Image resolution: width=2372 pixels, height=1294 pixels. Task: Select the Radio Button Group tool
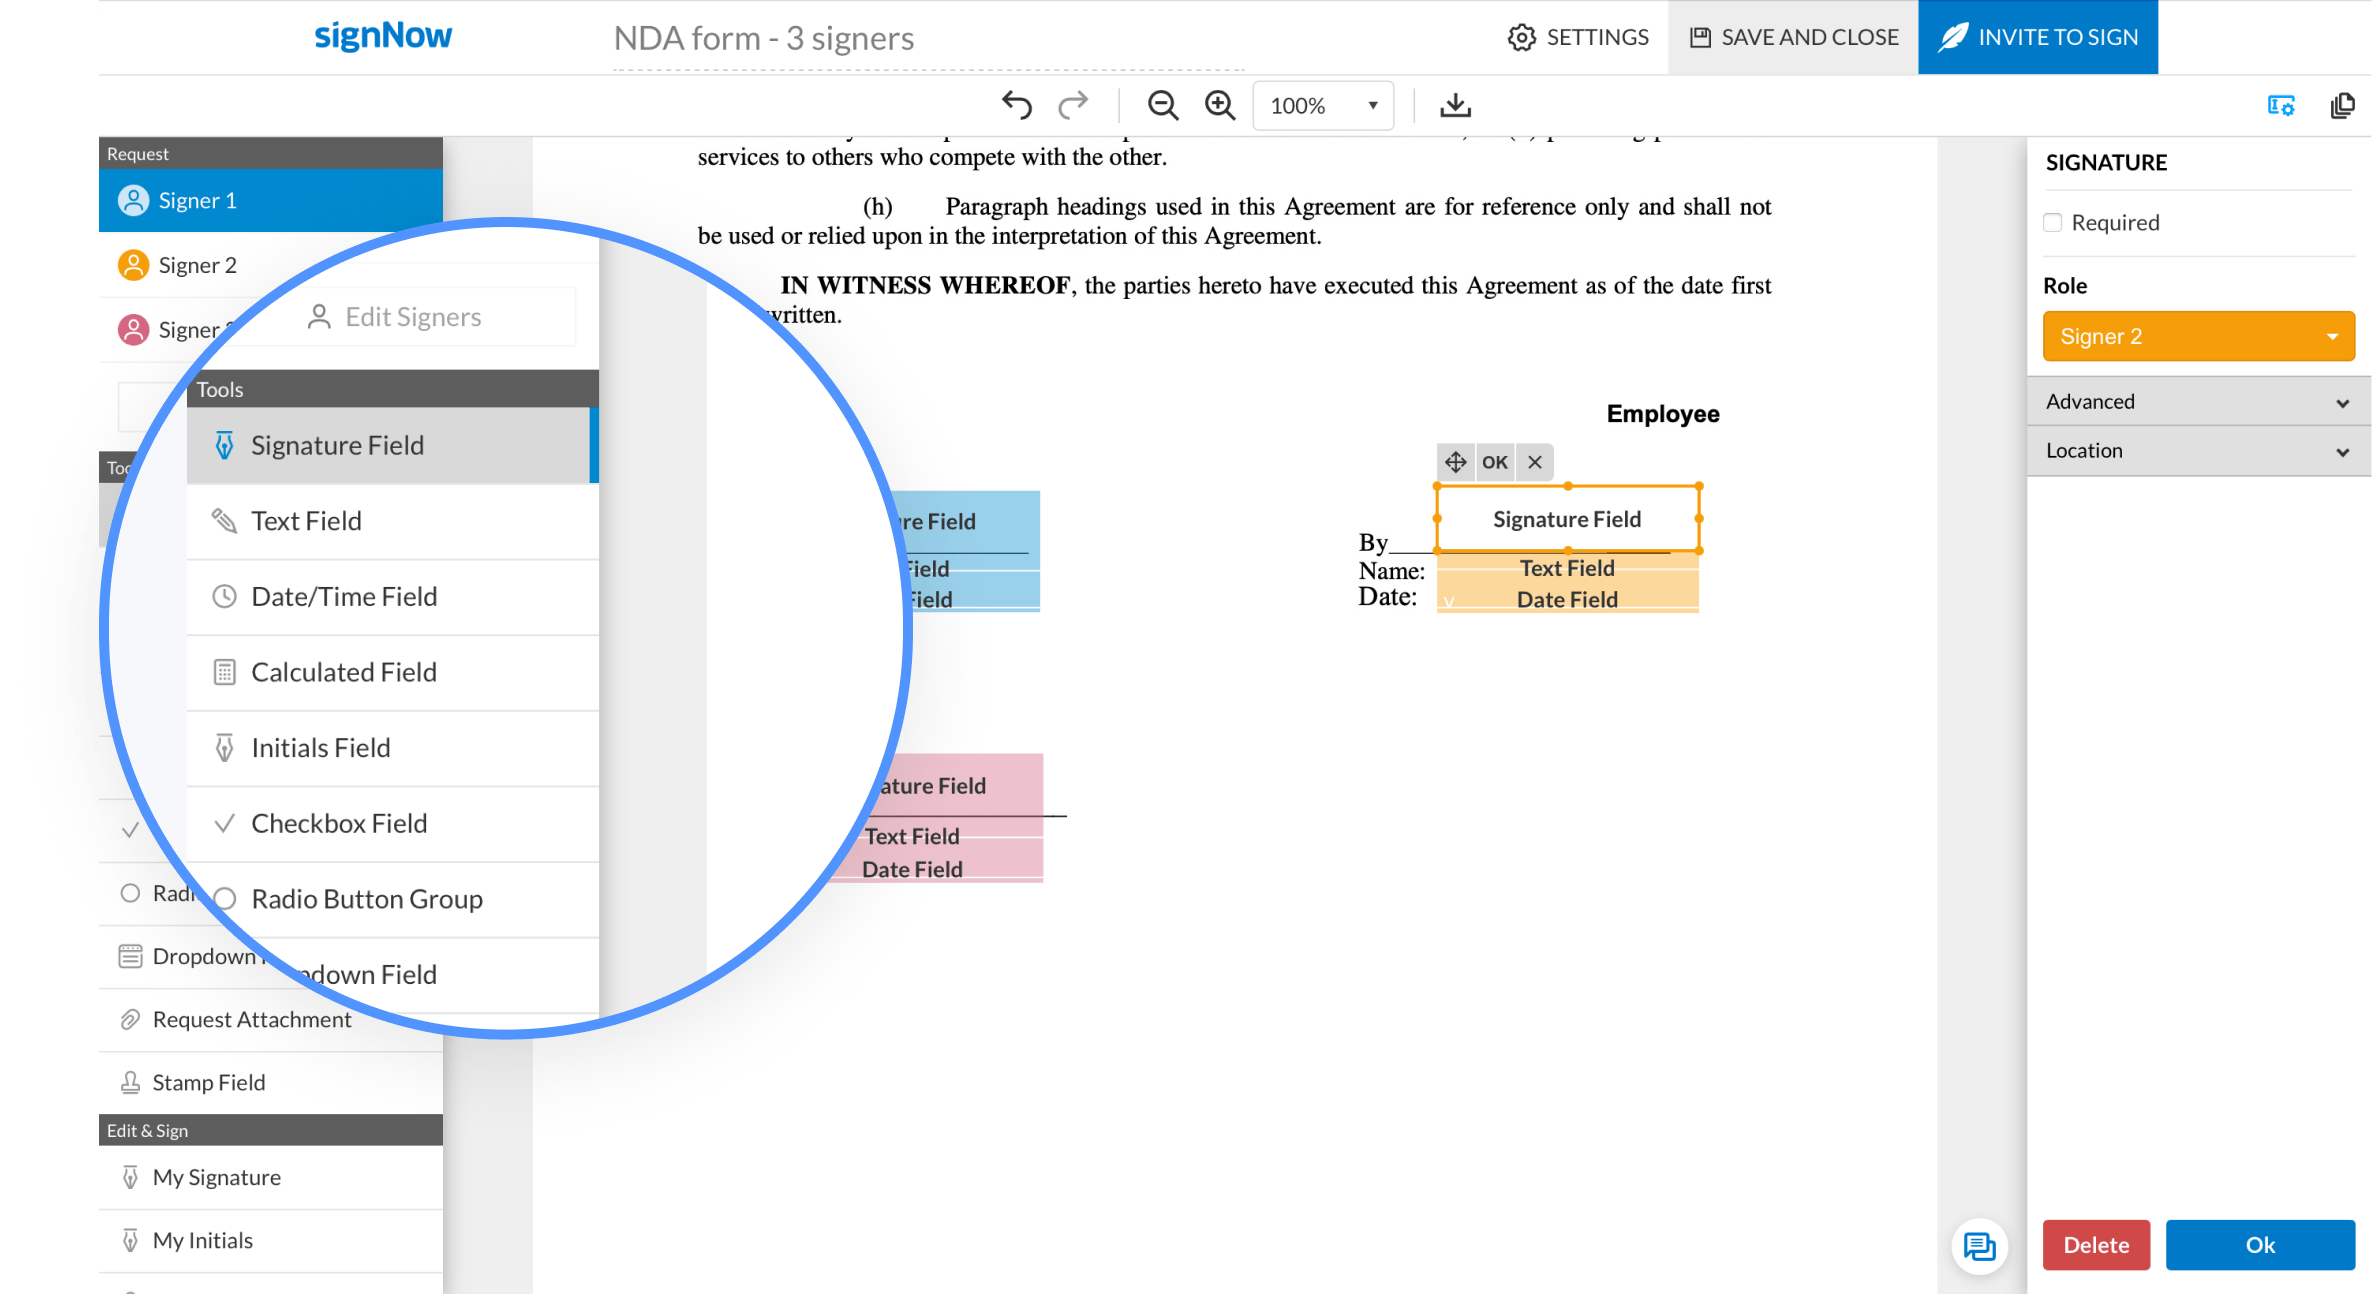[x=366, y=899]
